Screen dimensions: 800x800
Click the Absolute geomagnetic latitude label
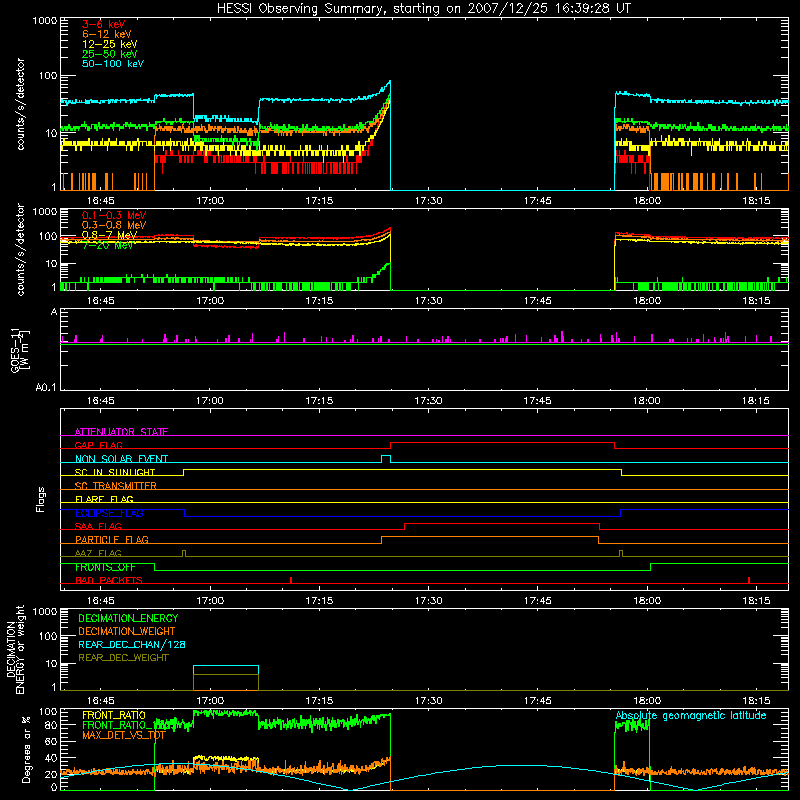691,716
